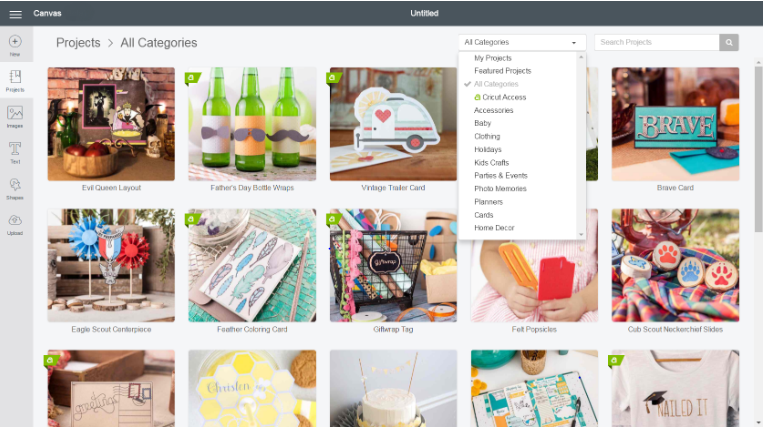Click the search magnifier button
Viewport: 765px width, 429px height.
click(x=729, y=42)
